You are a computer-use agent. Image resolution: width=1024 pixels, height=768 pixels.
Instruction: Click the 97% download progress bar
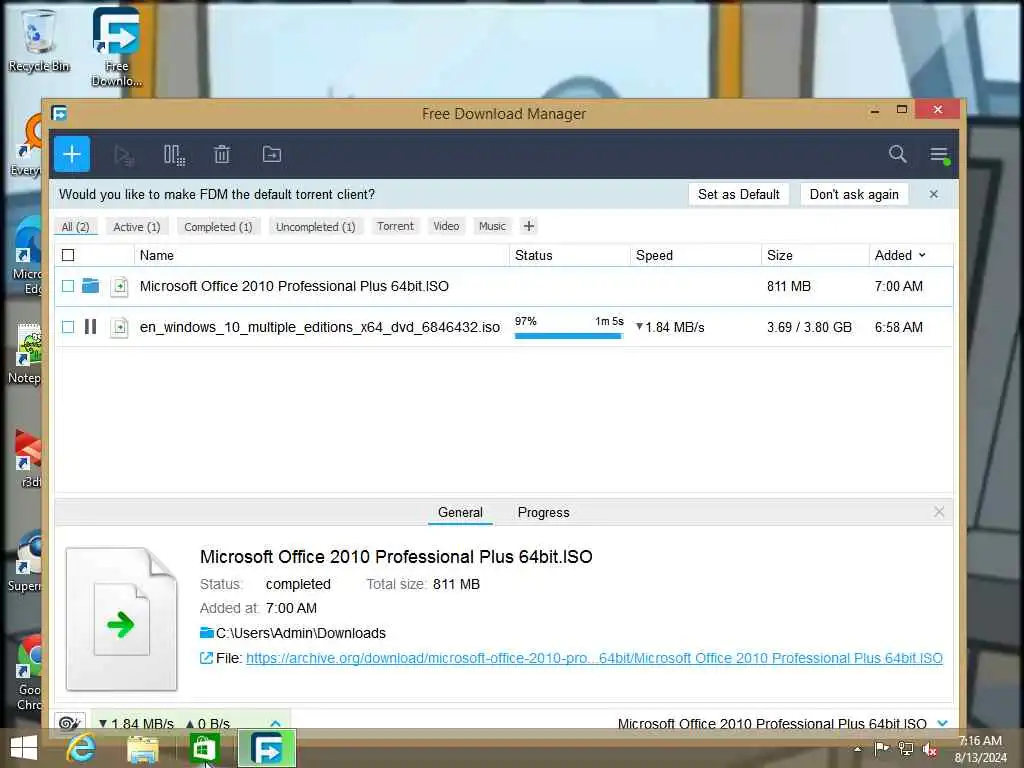coord(569,336)
